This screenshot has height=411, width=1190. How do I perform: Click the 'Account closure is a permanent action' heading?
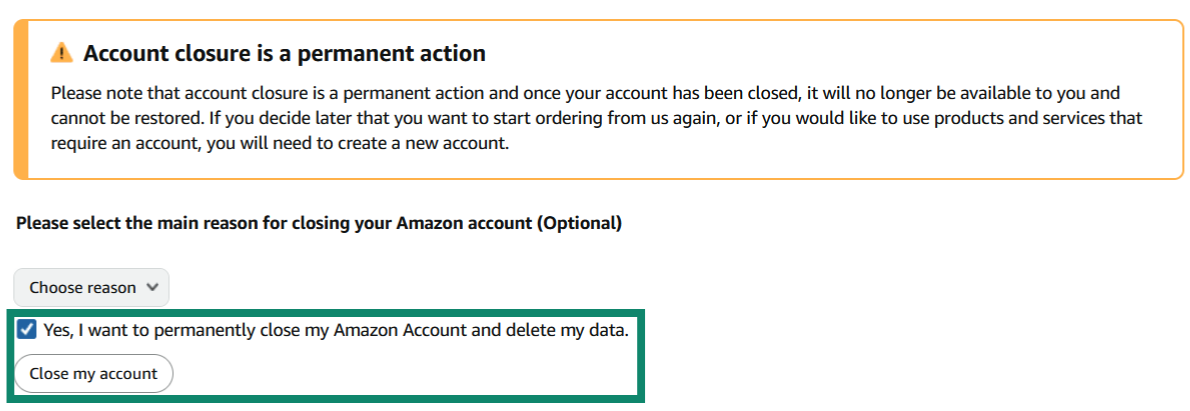(x=284, y=53)
